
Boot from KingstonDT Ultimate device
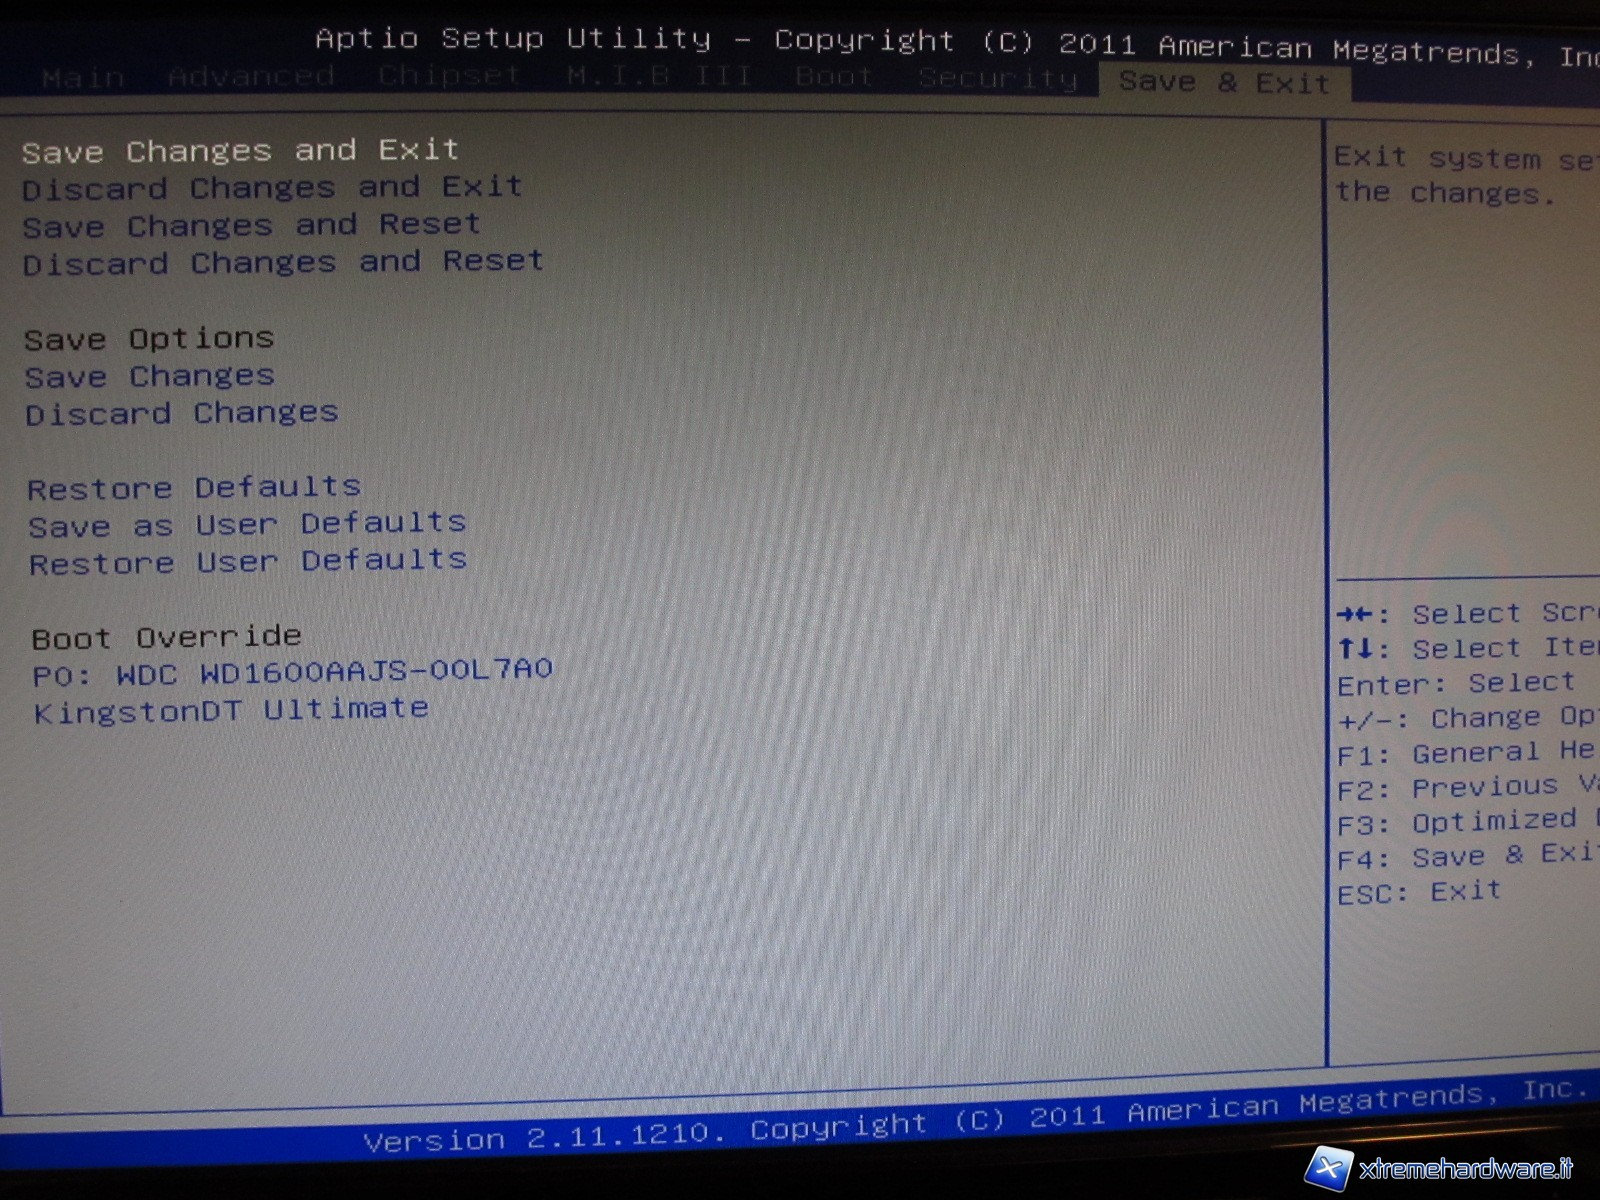click(231, 710)
